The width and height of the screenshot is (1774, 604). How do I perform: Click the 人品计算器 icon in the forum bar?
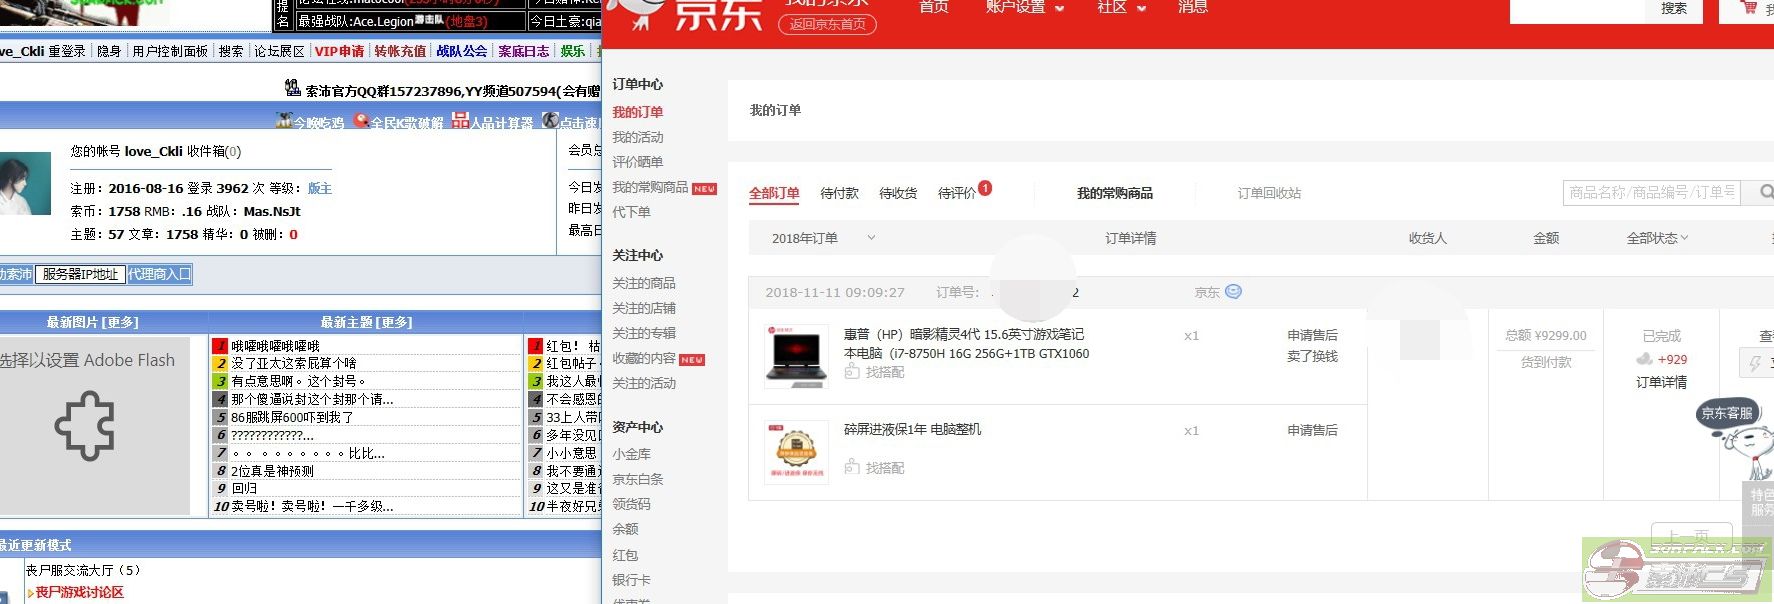(460, 121)
